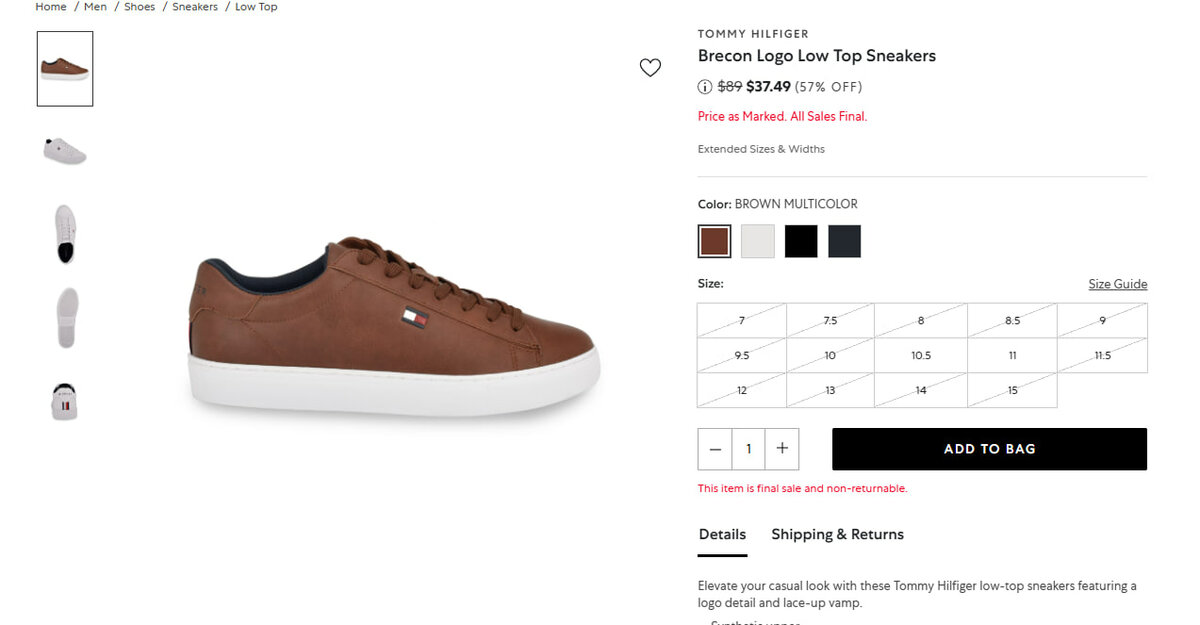Choose the black color swatch
This screenshot has width=1200, height=625.
(x=801, y=241)
